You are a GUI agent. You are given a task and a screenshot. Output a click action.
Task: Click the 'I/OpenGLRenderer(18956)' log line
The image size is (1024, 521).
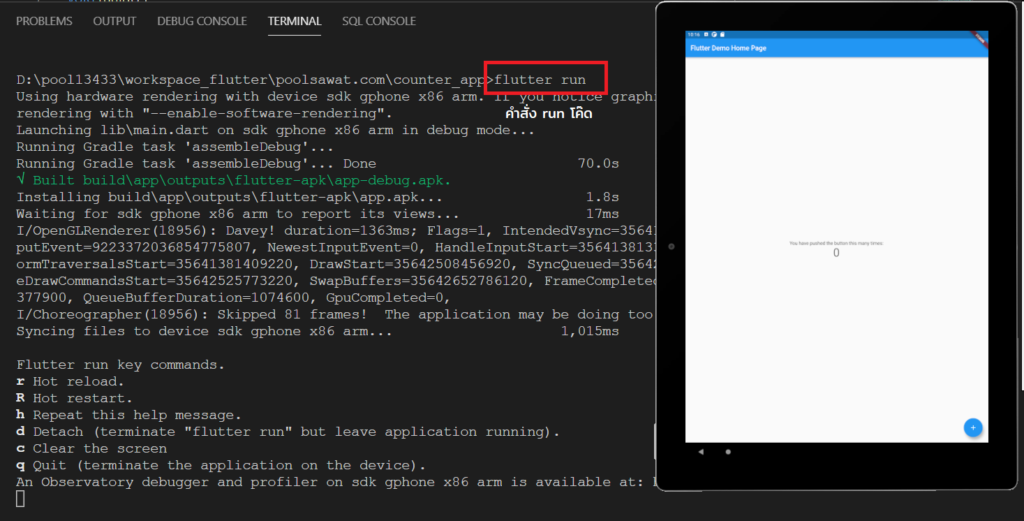(x=336, y=231)
